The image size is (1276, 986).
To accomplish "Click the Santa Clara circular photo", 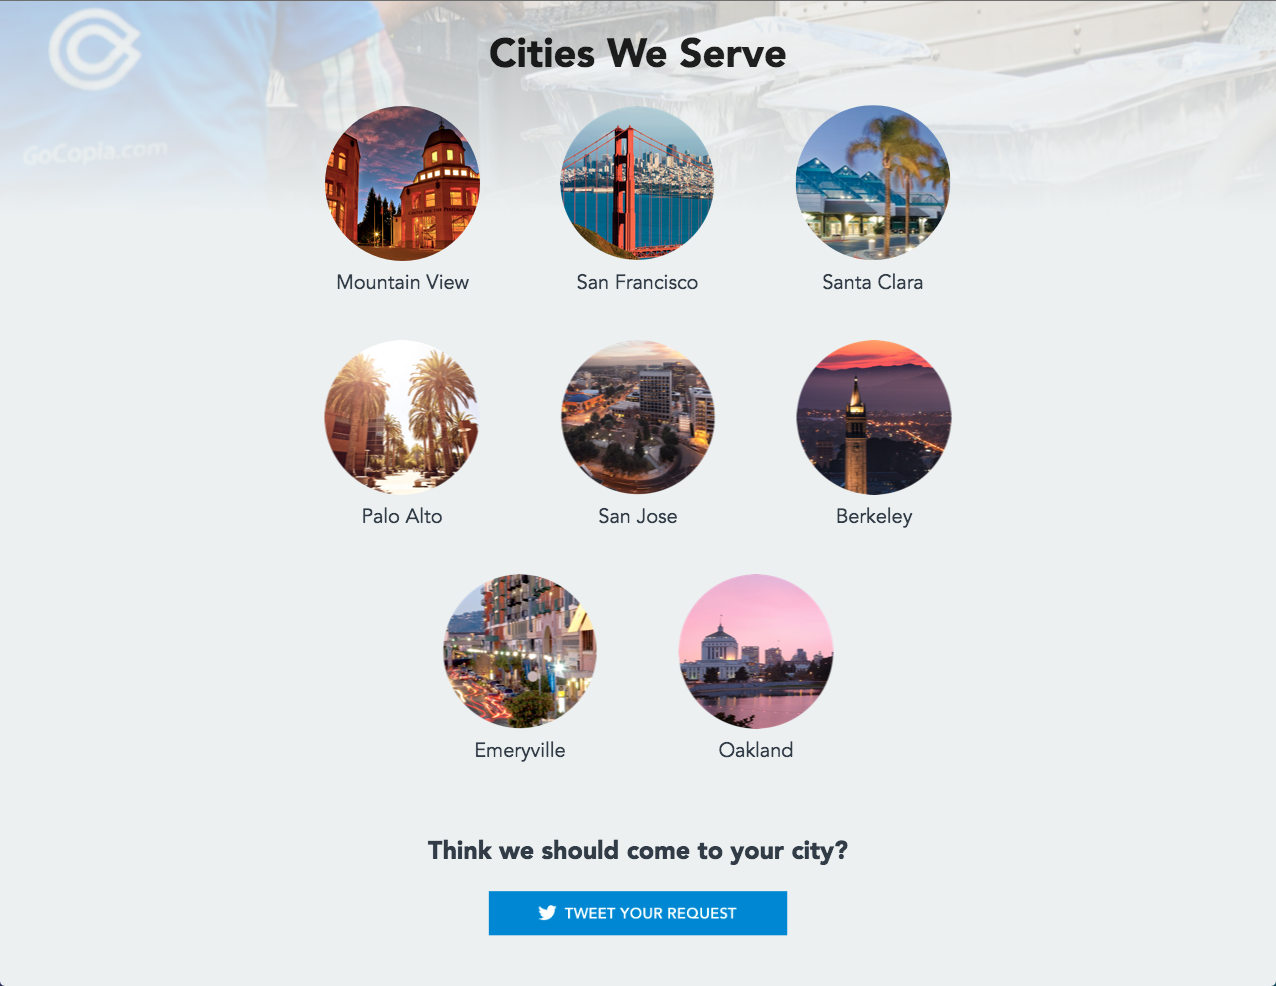I will tap(873, 183).
